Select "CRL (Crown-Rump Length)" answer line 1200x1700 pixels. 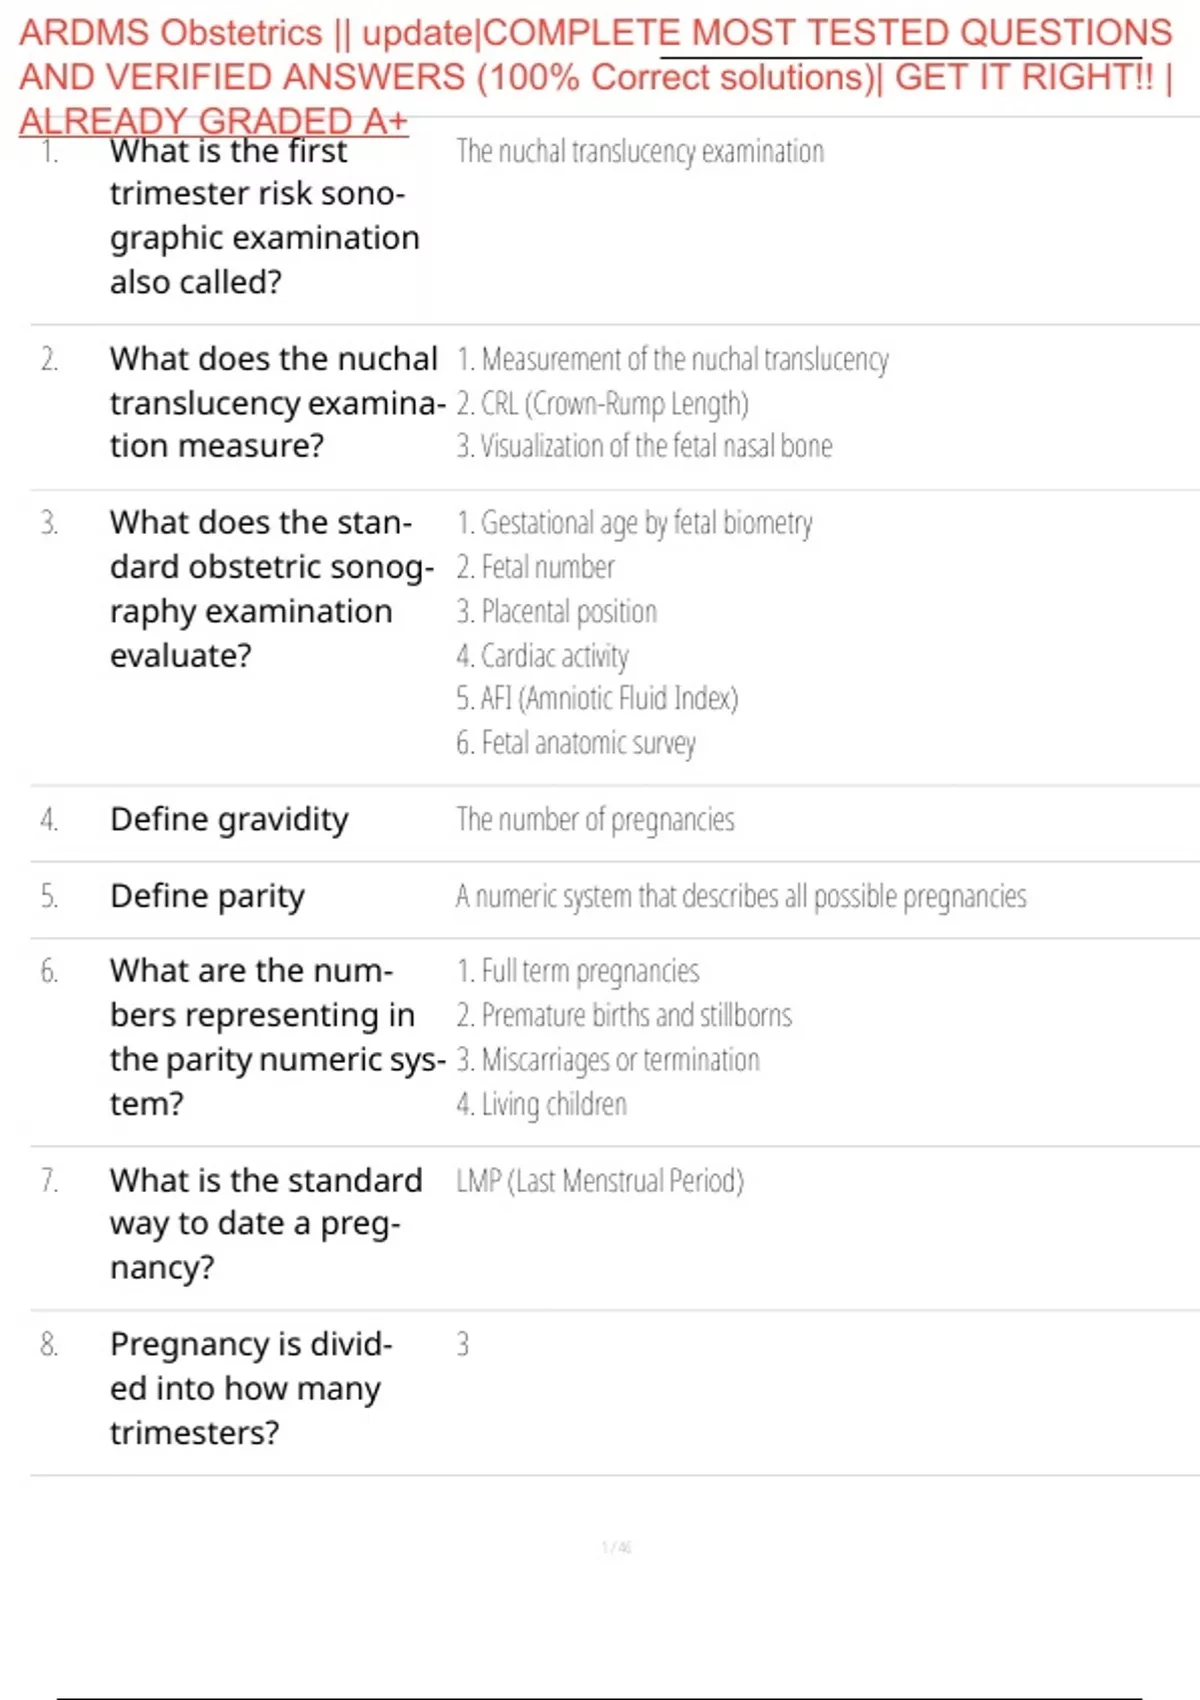[x=602, y=403]
